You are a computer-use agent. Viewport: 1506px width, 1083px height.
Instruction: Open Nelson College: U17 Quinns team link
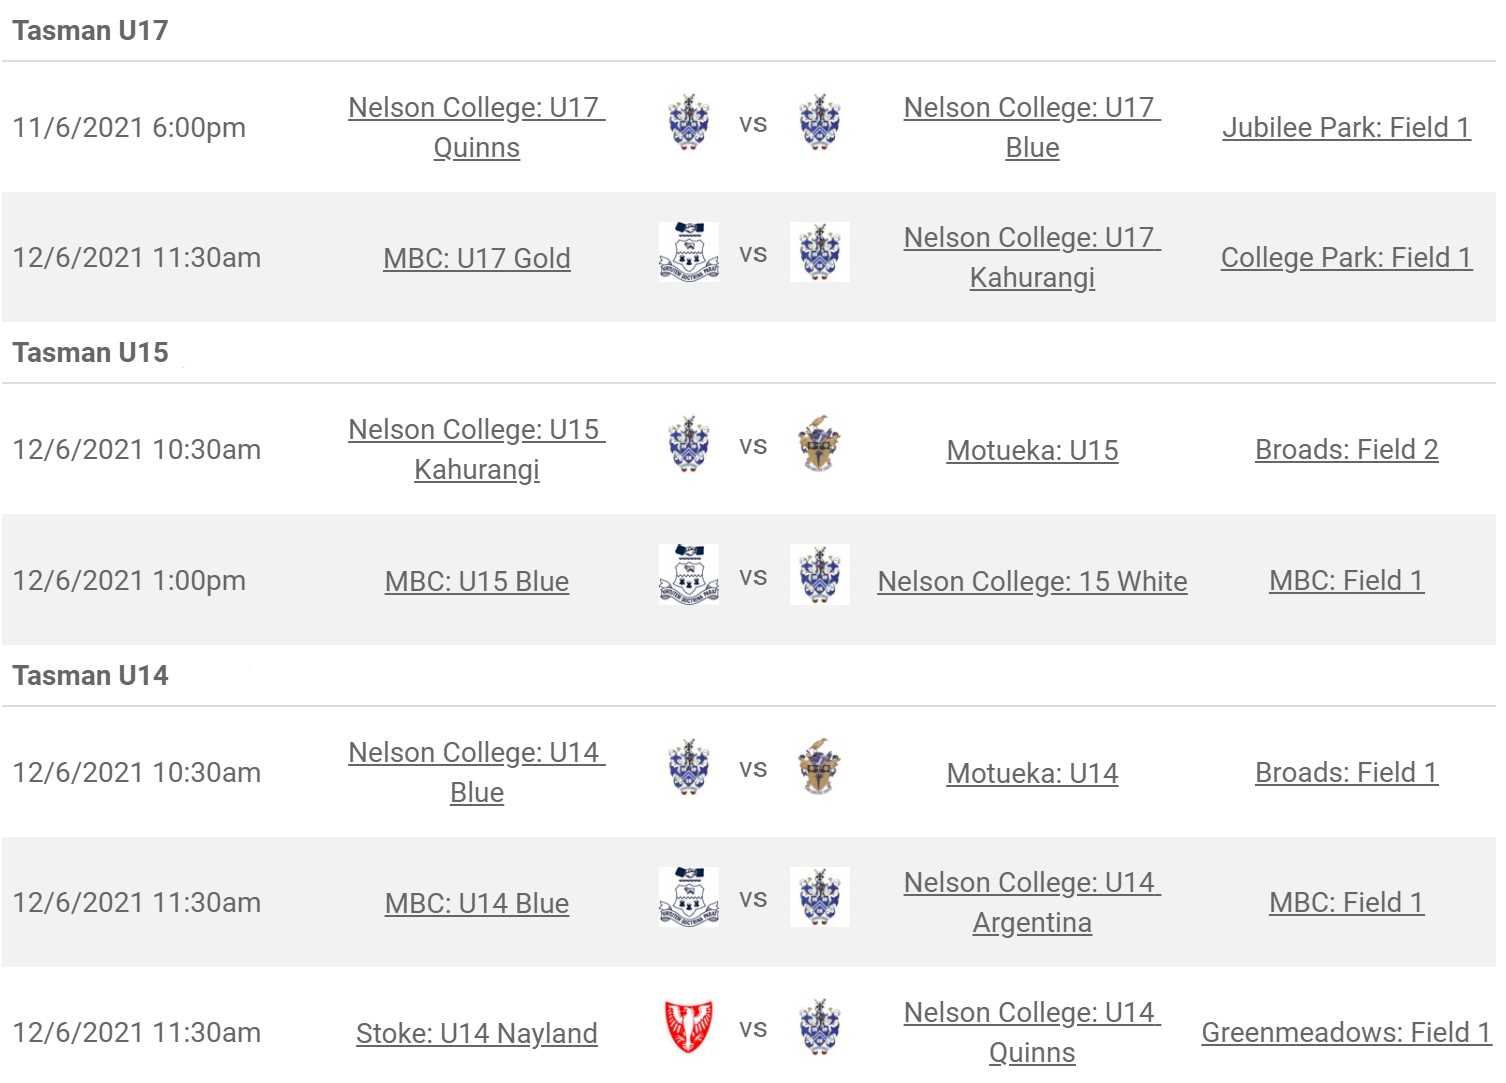coord(476,127)
